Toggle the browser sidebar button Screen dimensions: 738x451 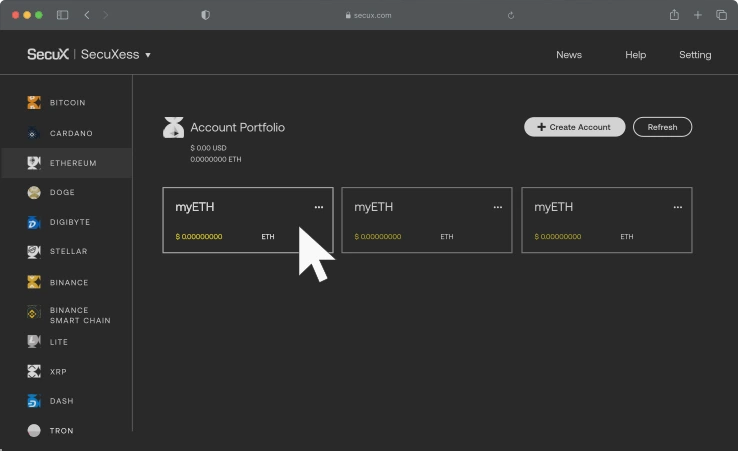[63, 15]
